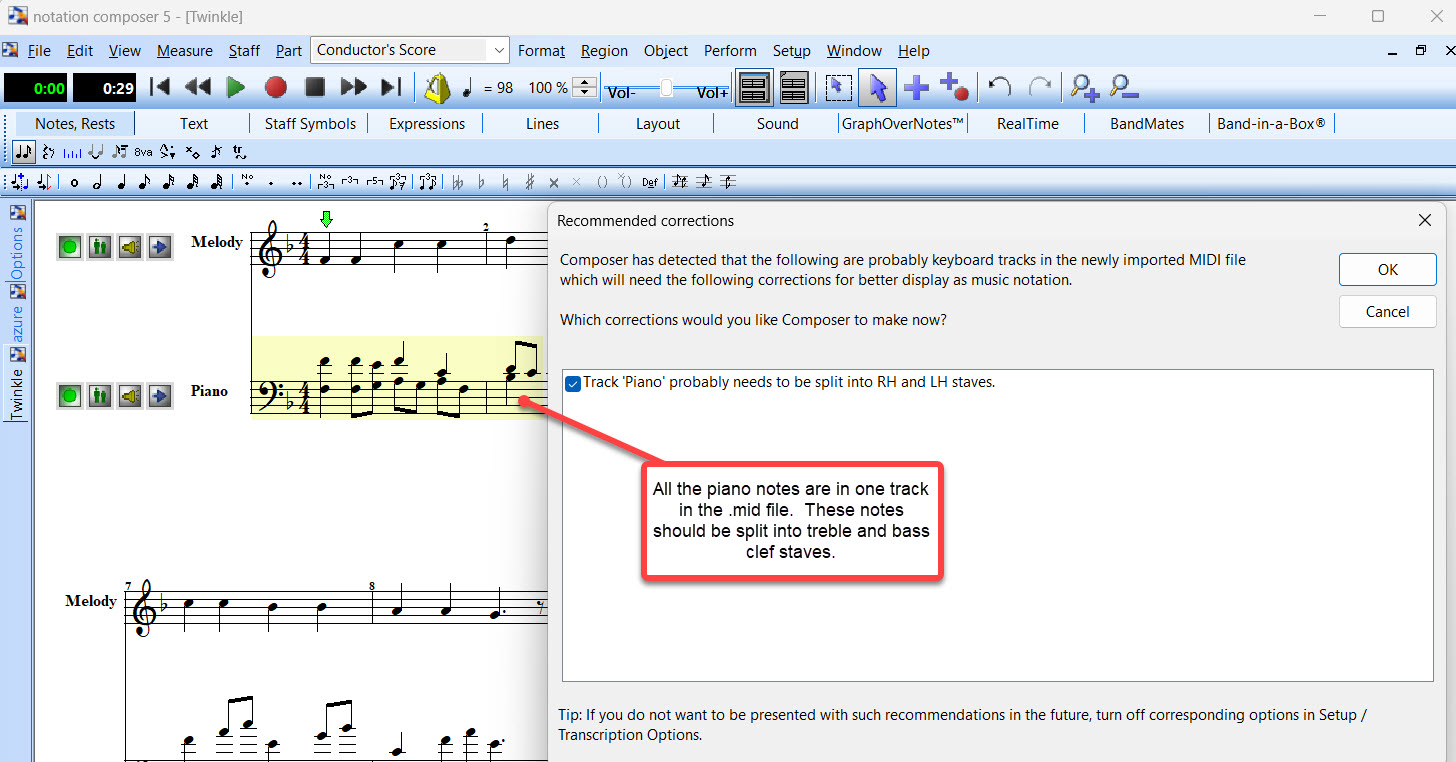Click the volume slider handle
The image size is (1456, 762).
click(667, 88)
